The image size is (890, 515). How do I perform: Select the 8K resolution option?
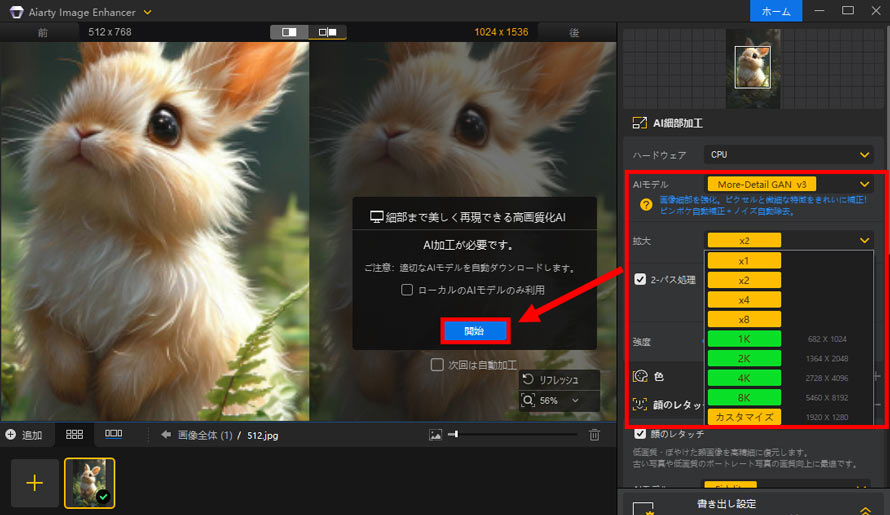pyautogui.click(x=744, y=397)
